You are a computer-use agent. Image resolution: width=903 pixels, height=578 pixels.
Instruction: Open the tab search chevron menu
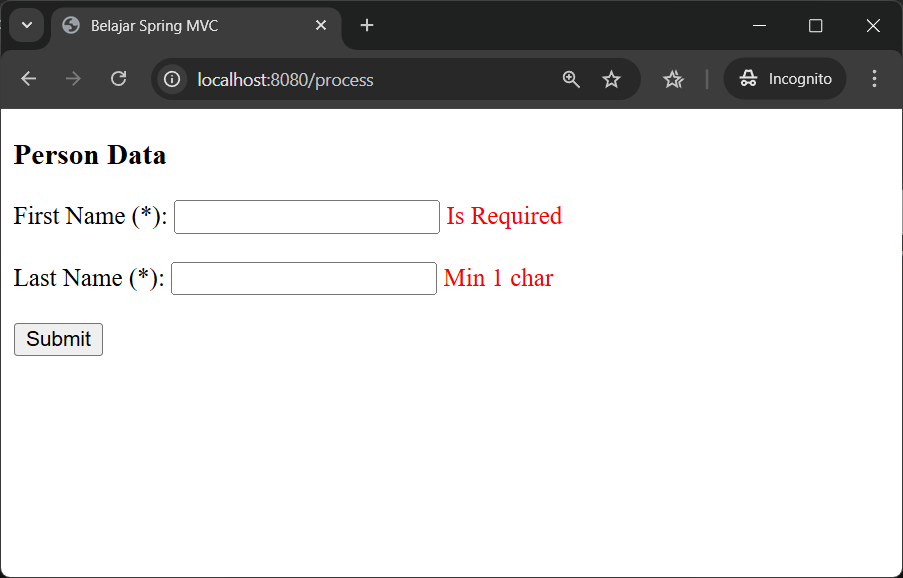coord(26,25)
